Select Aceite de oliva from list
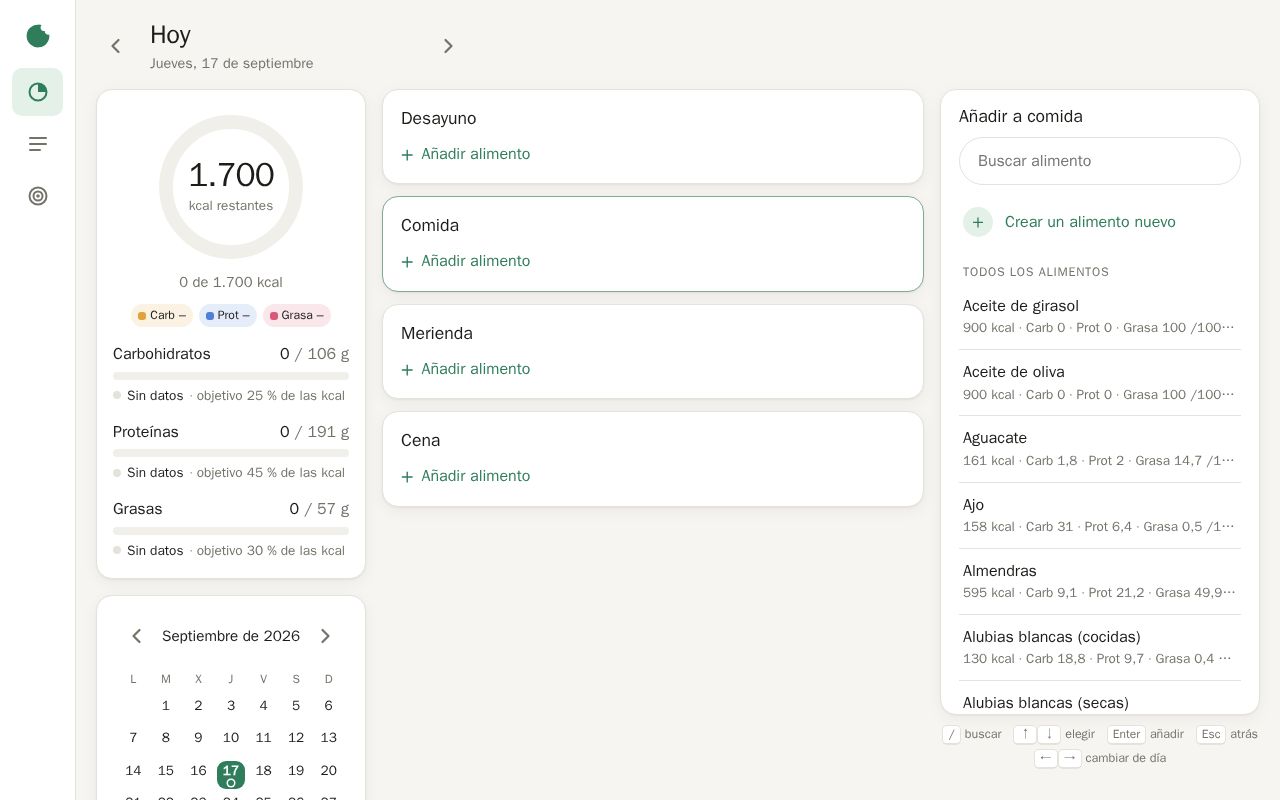 point(1100,383)
